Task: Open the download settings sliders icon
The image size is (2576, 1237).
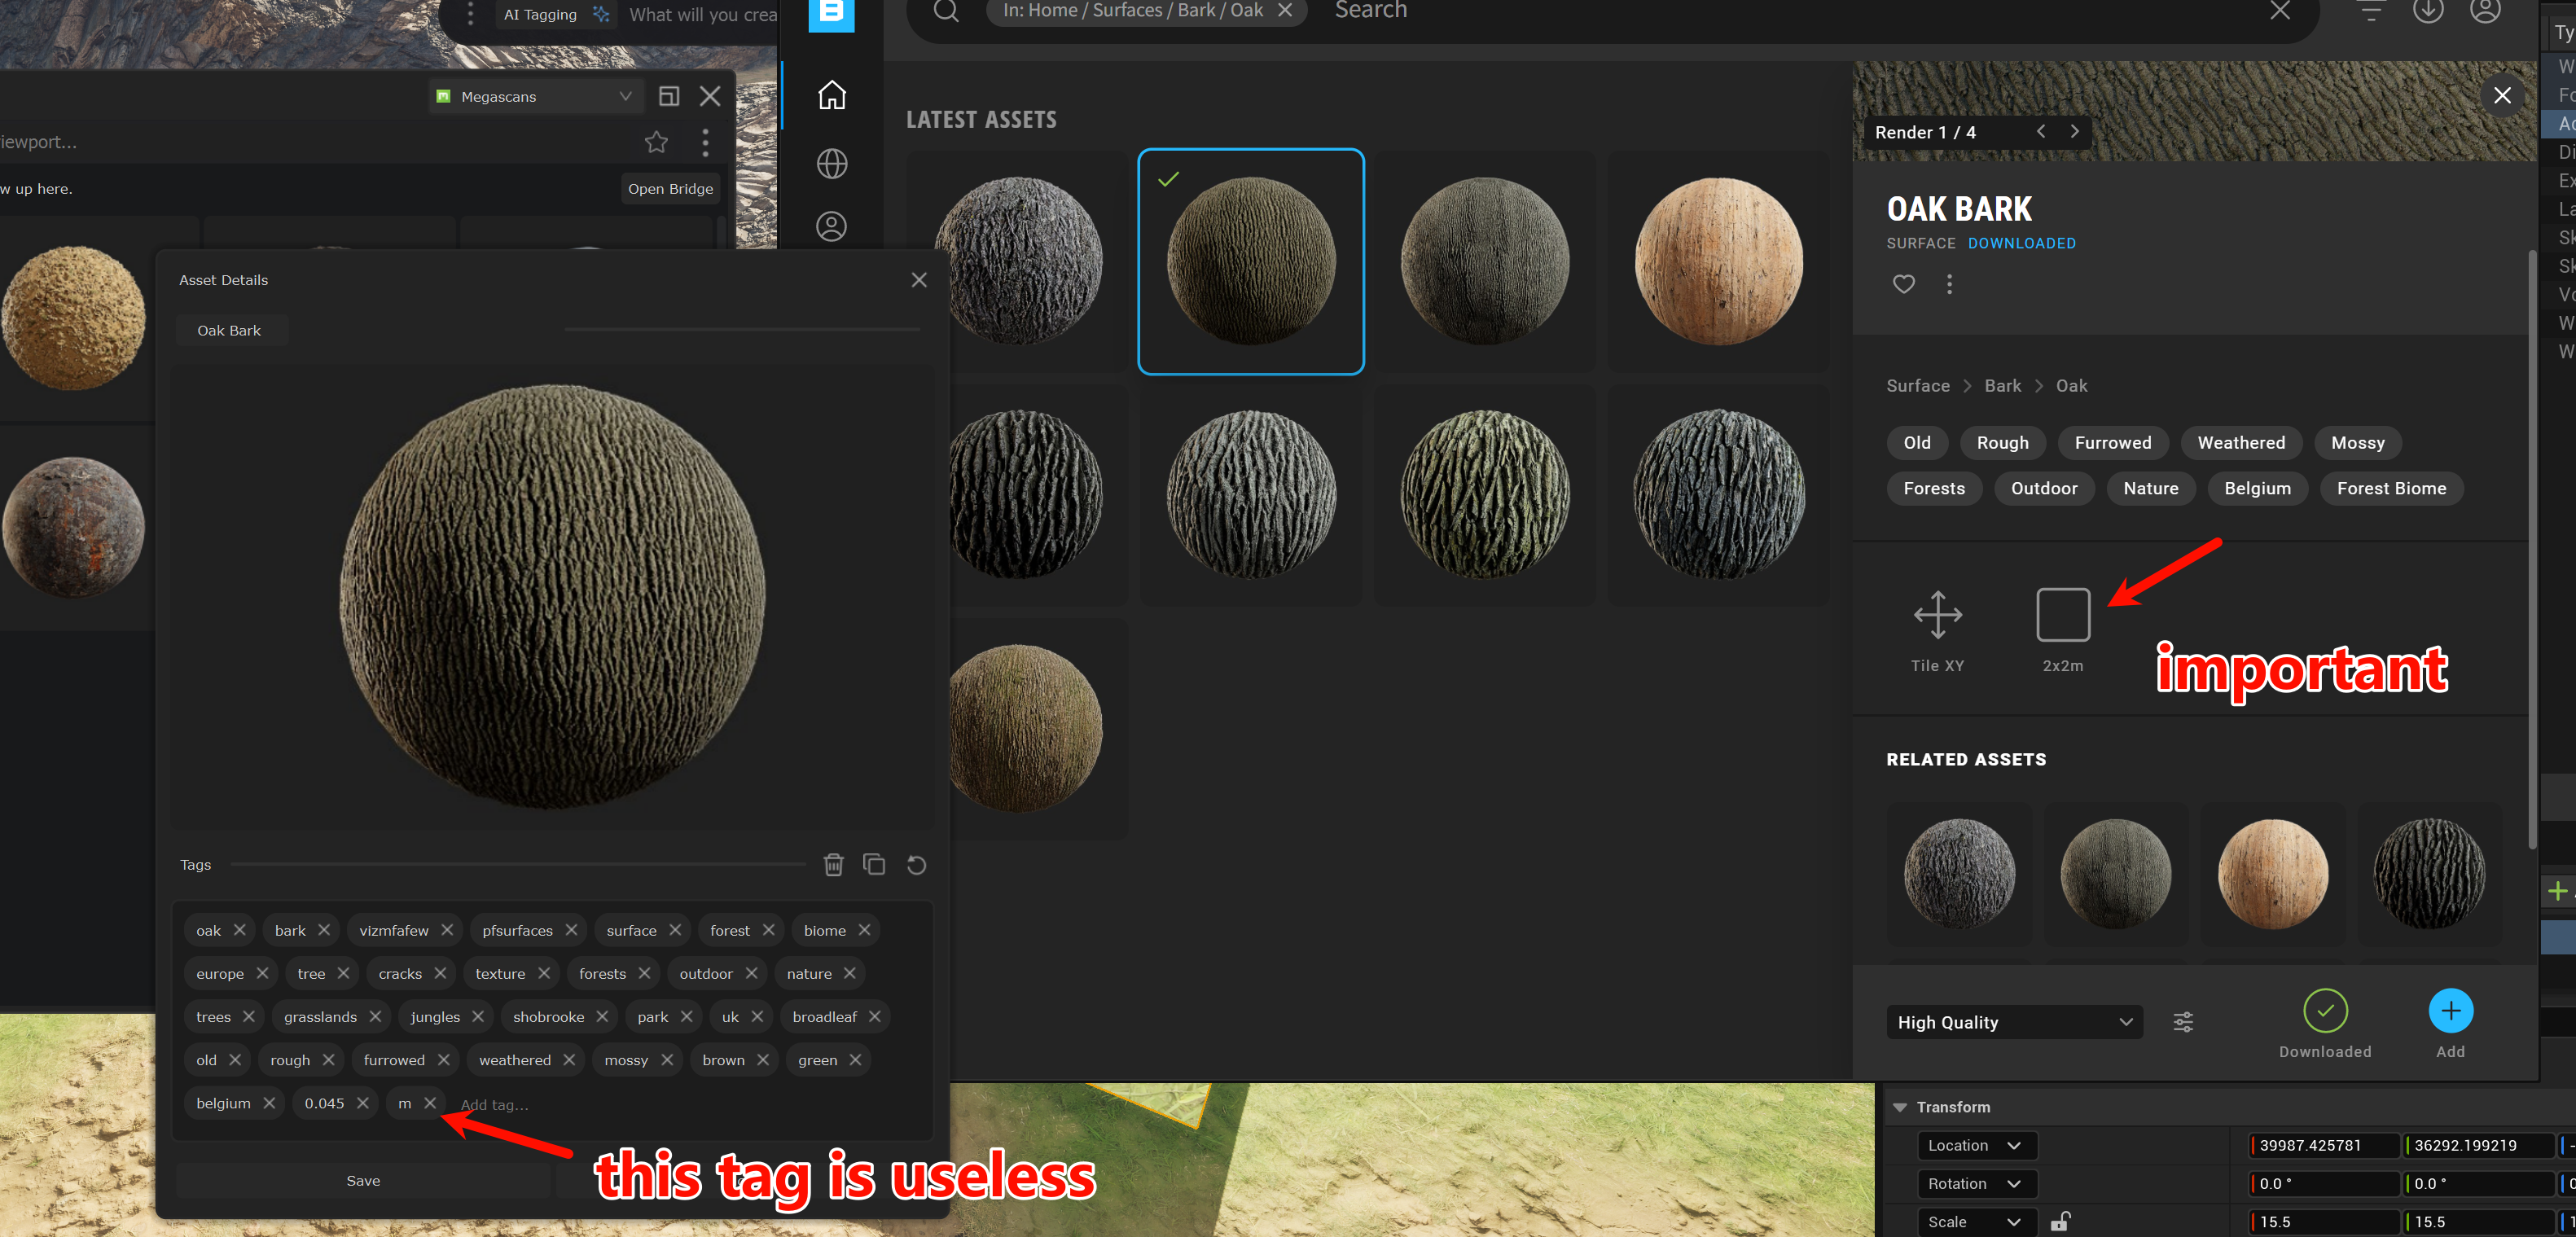Action: [x=2183, y=1022]
